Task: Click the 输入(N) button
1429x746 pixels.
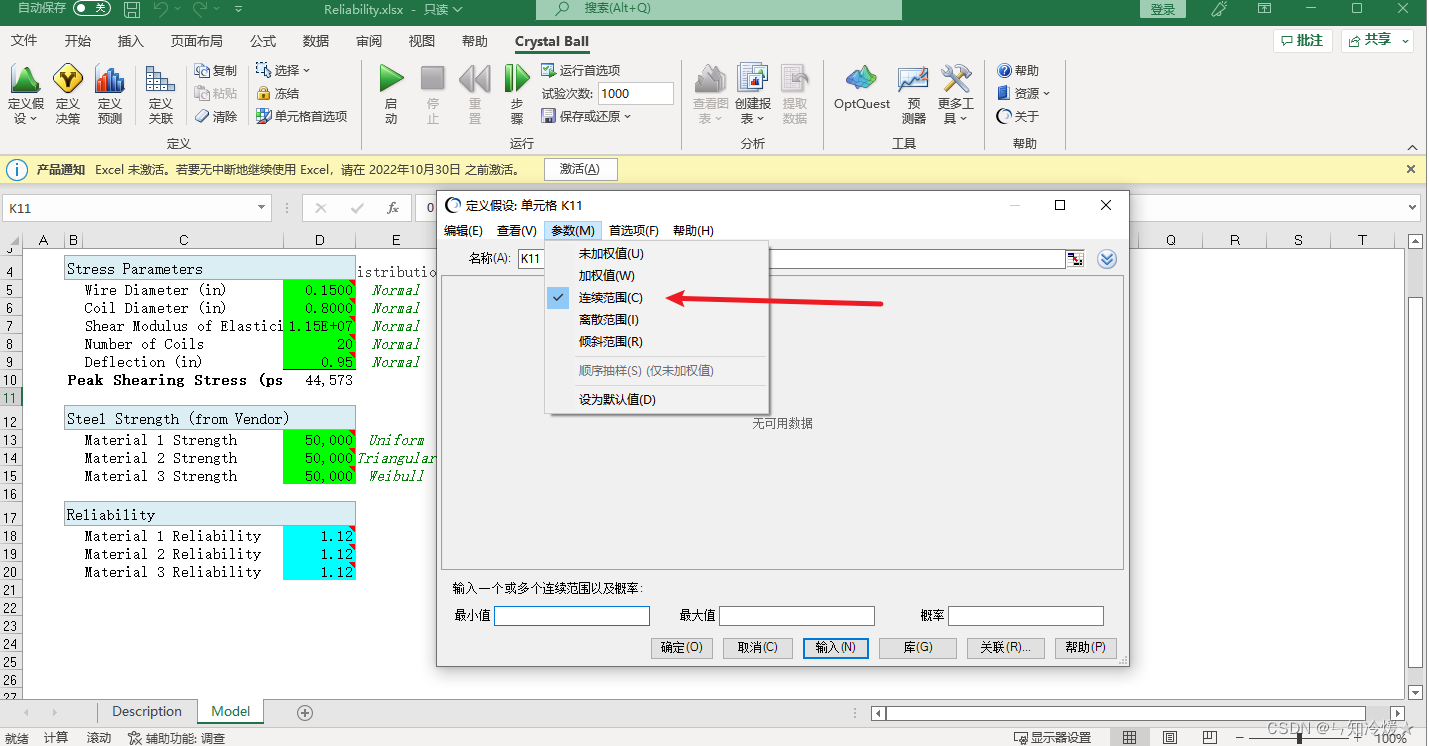Action: pyautogui.click(x=836, y=648)
